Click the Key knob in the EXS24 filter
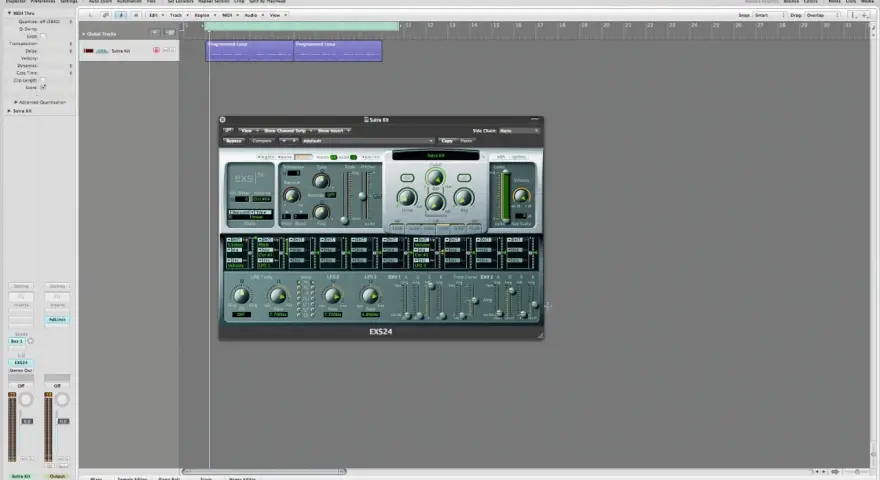 point(464,197)
